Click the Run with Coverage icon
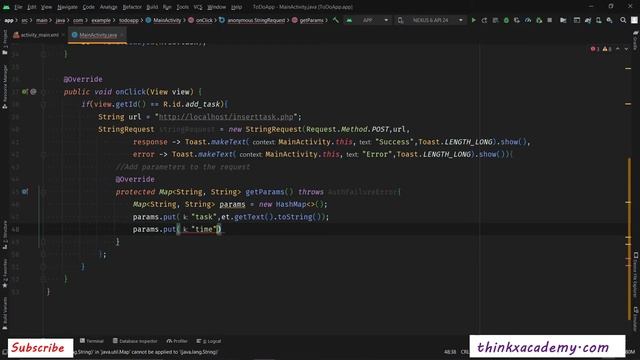 pos(517,20)
